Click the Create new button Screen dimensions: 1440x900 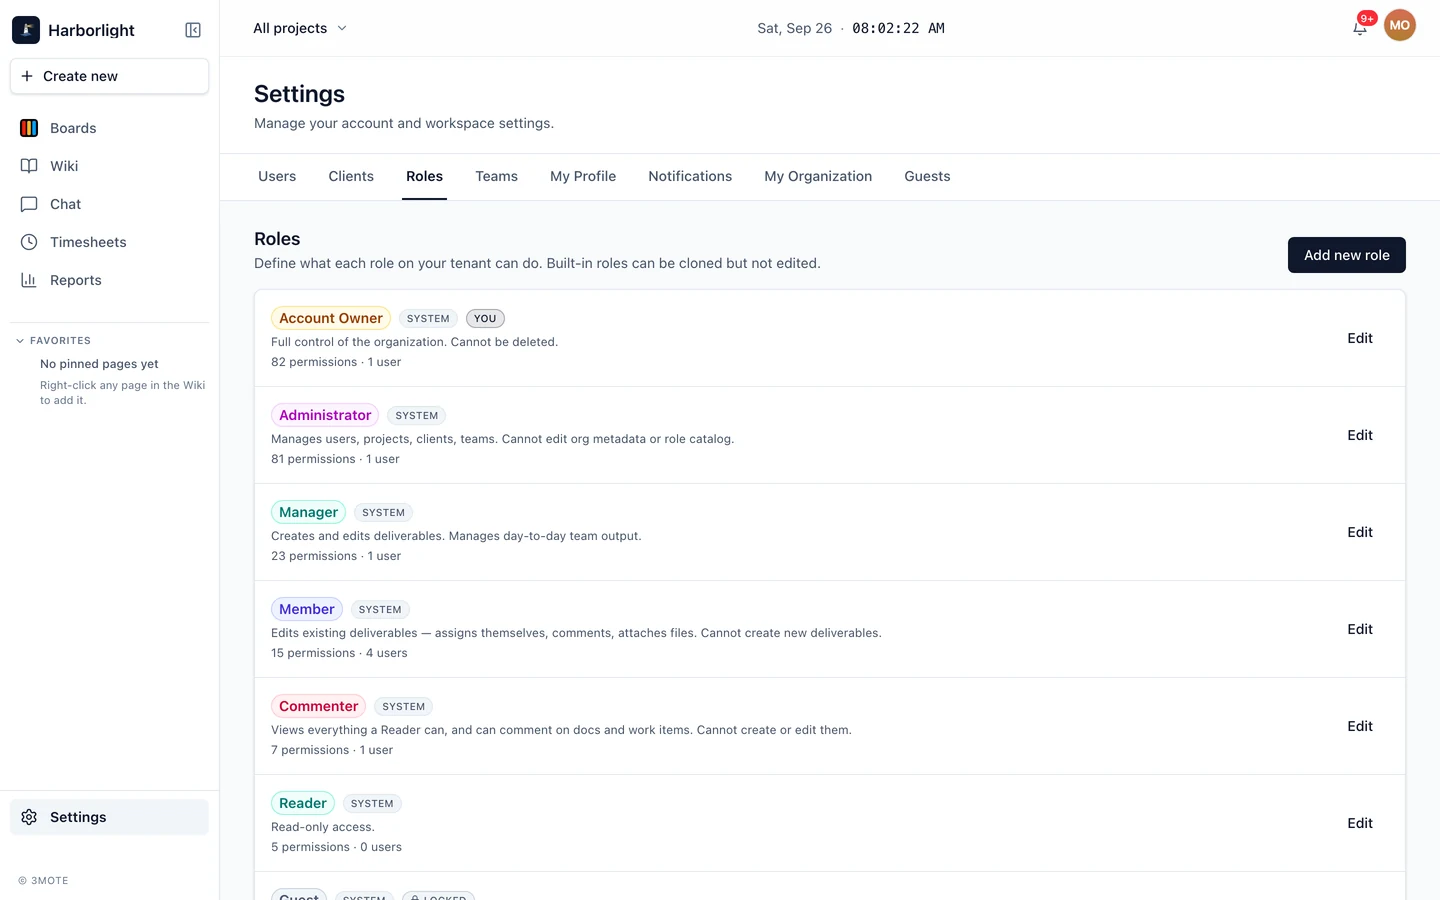coord(109,76)
